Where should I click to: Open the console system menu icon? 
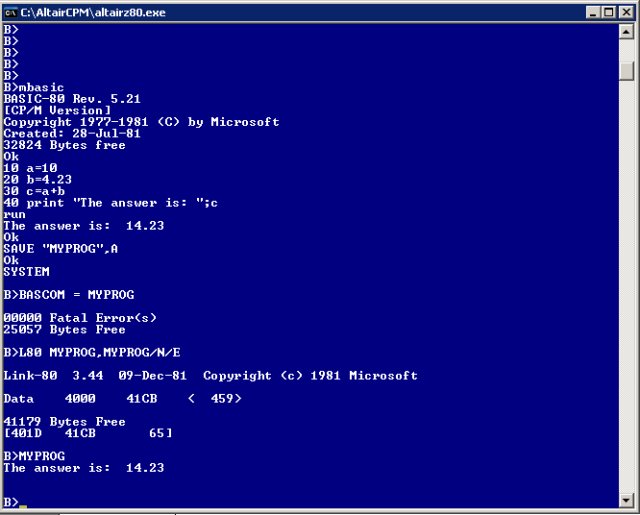[10, 13]
